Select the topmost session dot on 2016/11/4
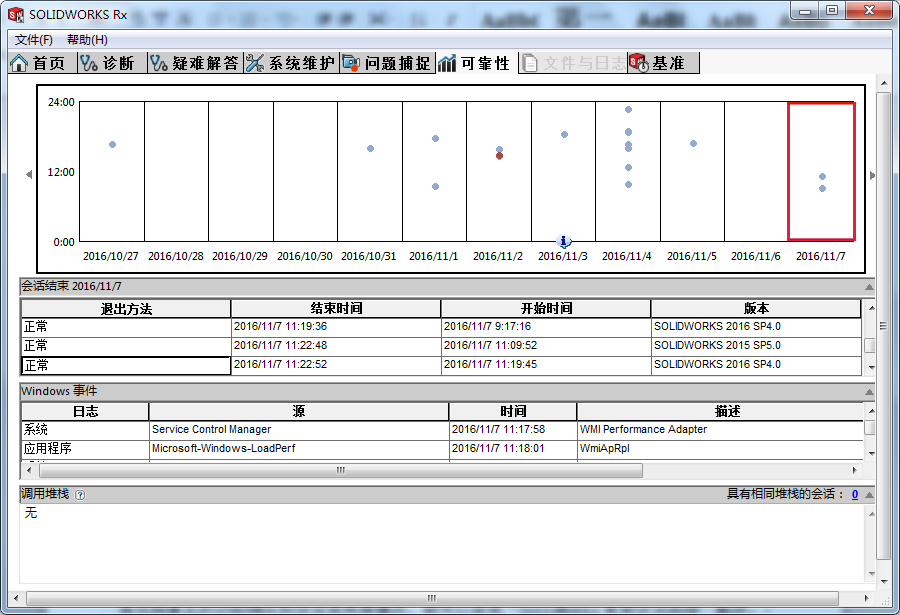 (629, 110)
